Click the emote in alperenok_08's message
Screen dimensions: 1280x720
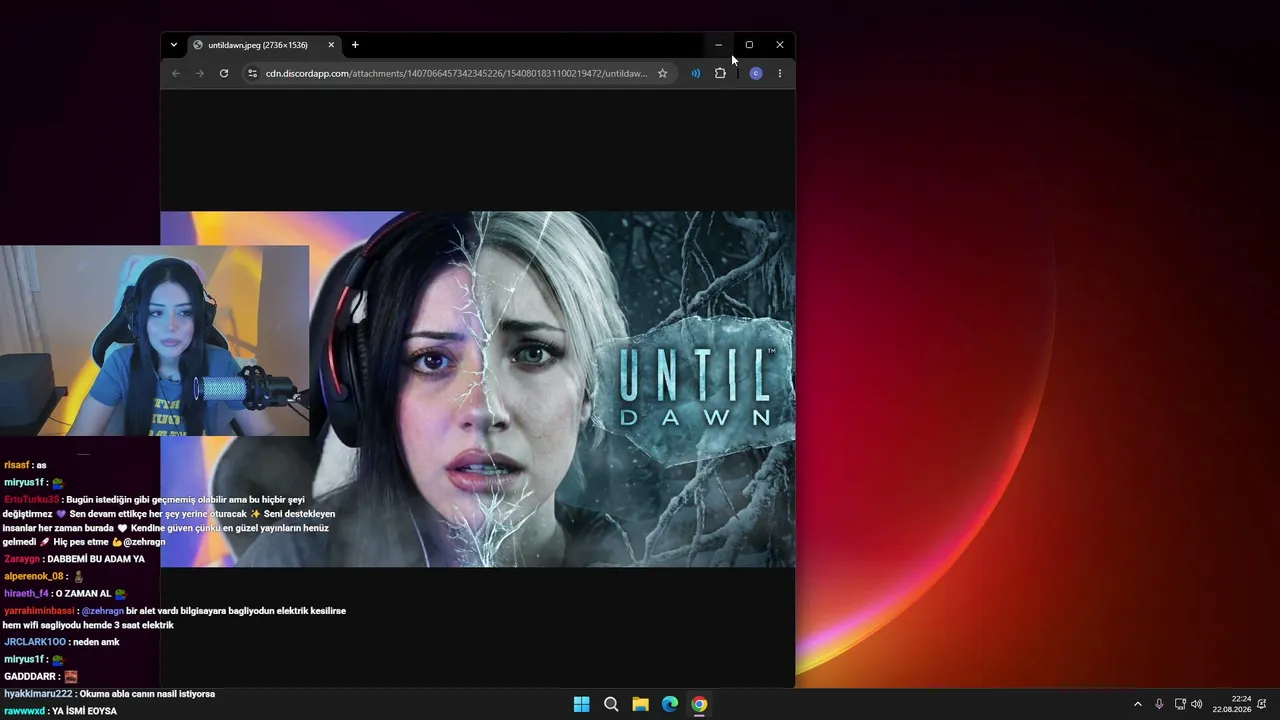tap(79, 577)
